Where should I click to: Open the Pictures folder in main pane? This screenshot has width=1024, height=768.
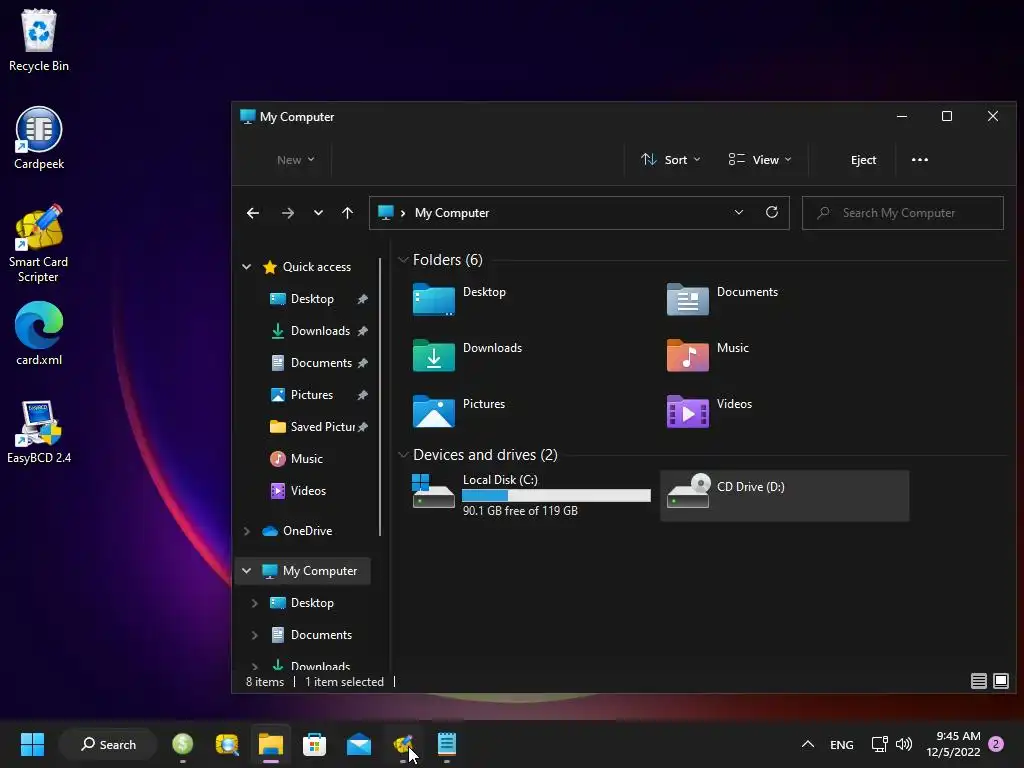click(x=459, y=411)
